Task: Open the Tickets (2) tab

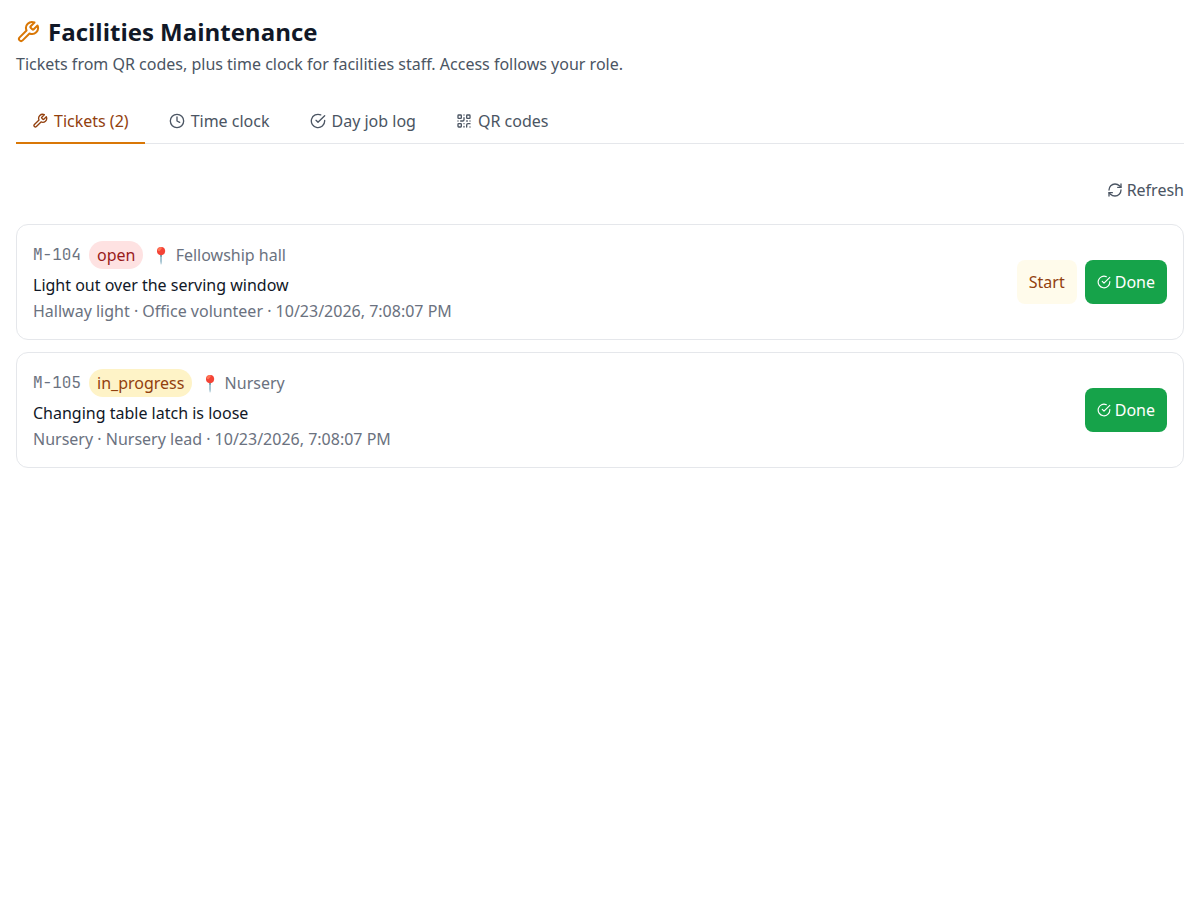Action: (x=80, y=121)
